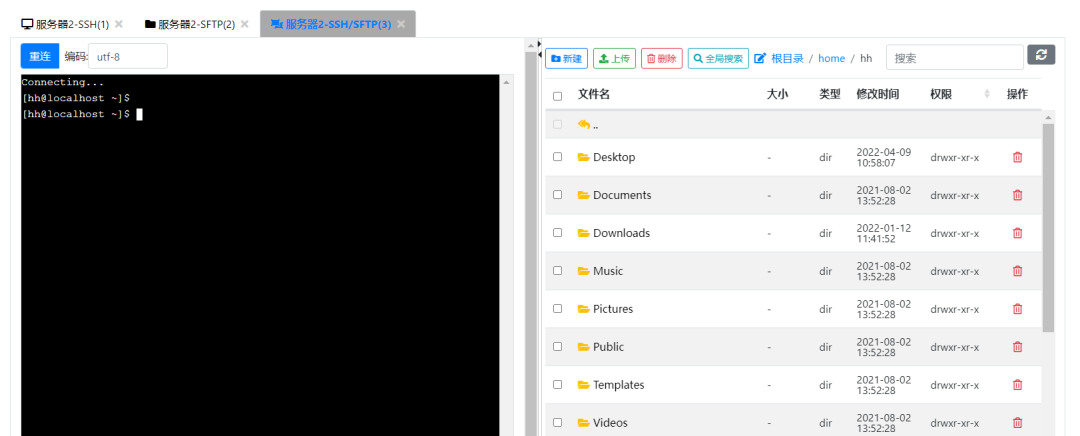This screenshot has height=436, width=1080.
Task: Sort by the 权限 column arrows
Action: coord(986,94)
